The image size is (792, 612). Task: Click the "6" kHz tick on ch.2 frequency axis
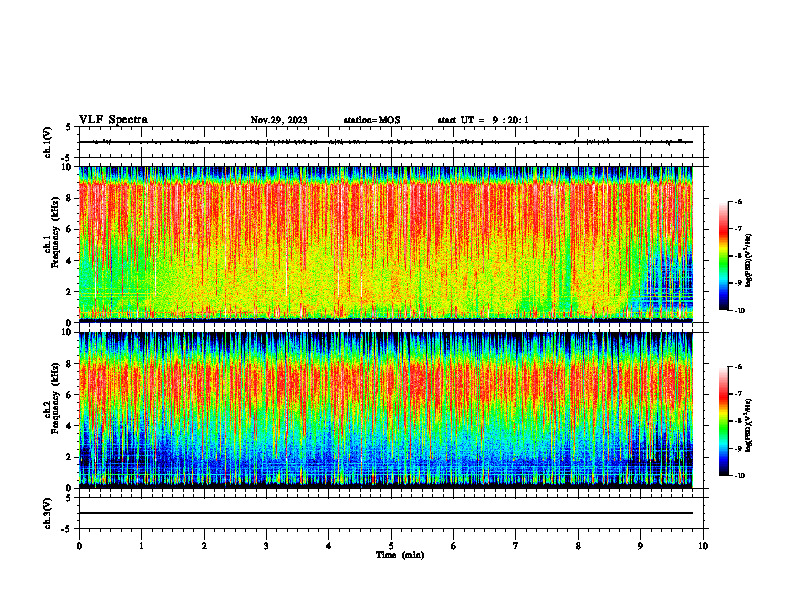coord(70,395)
